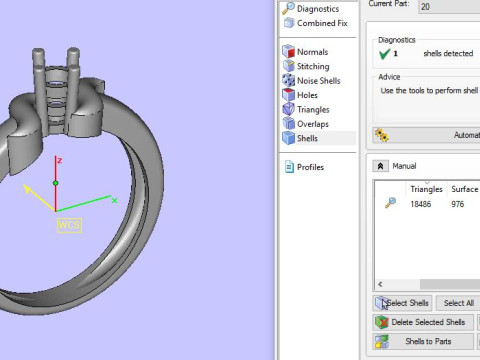
Task: Click the green origin point on Z axis
Action: pos(56,183)
